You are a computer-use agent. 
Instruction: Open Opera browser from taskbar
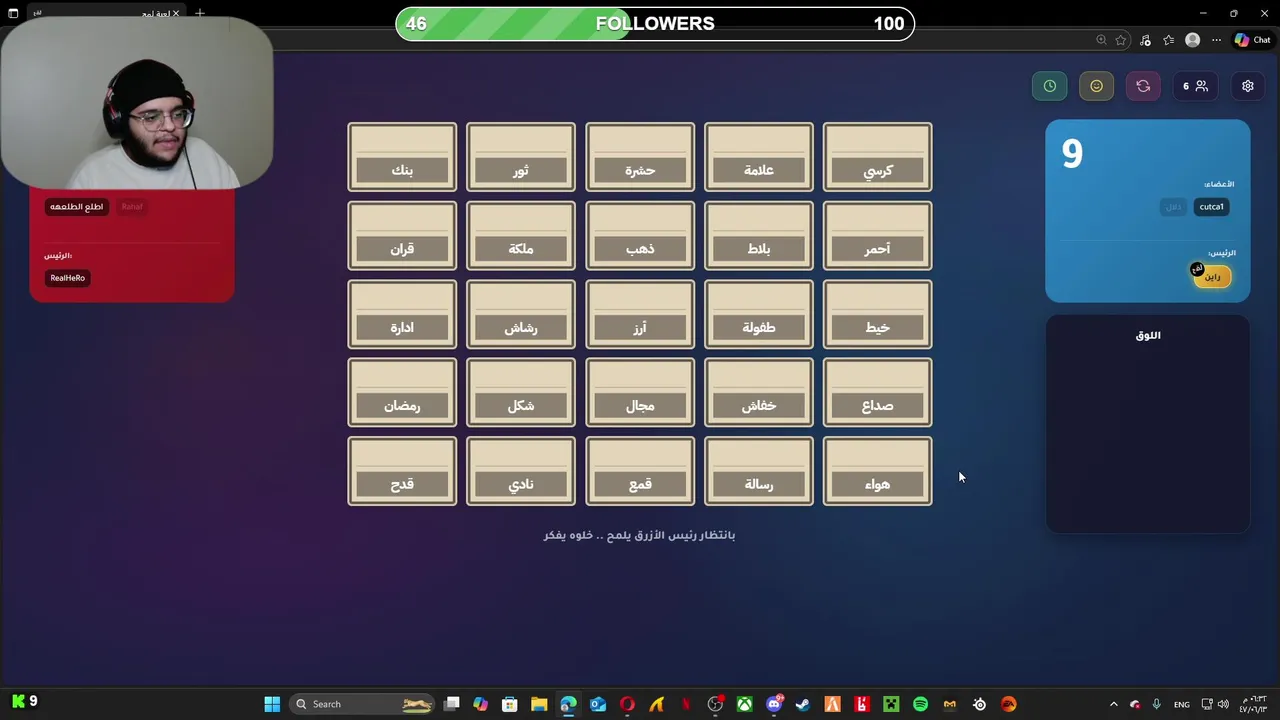tap(627, 704)
